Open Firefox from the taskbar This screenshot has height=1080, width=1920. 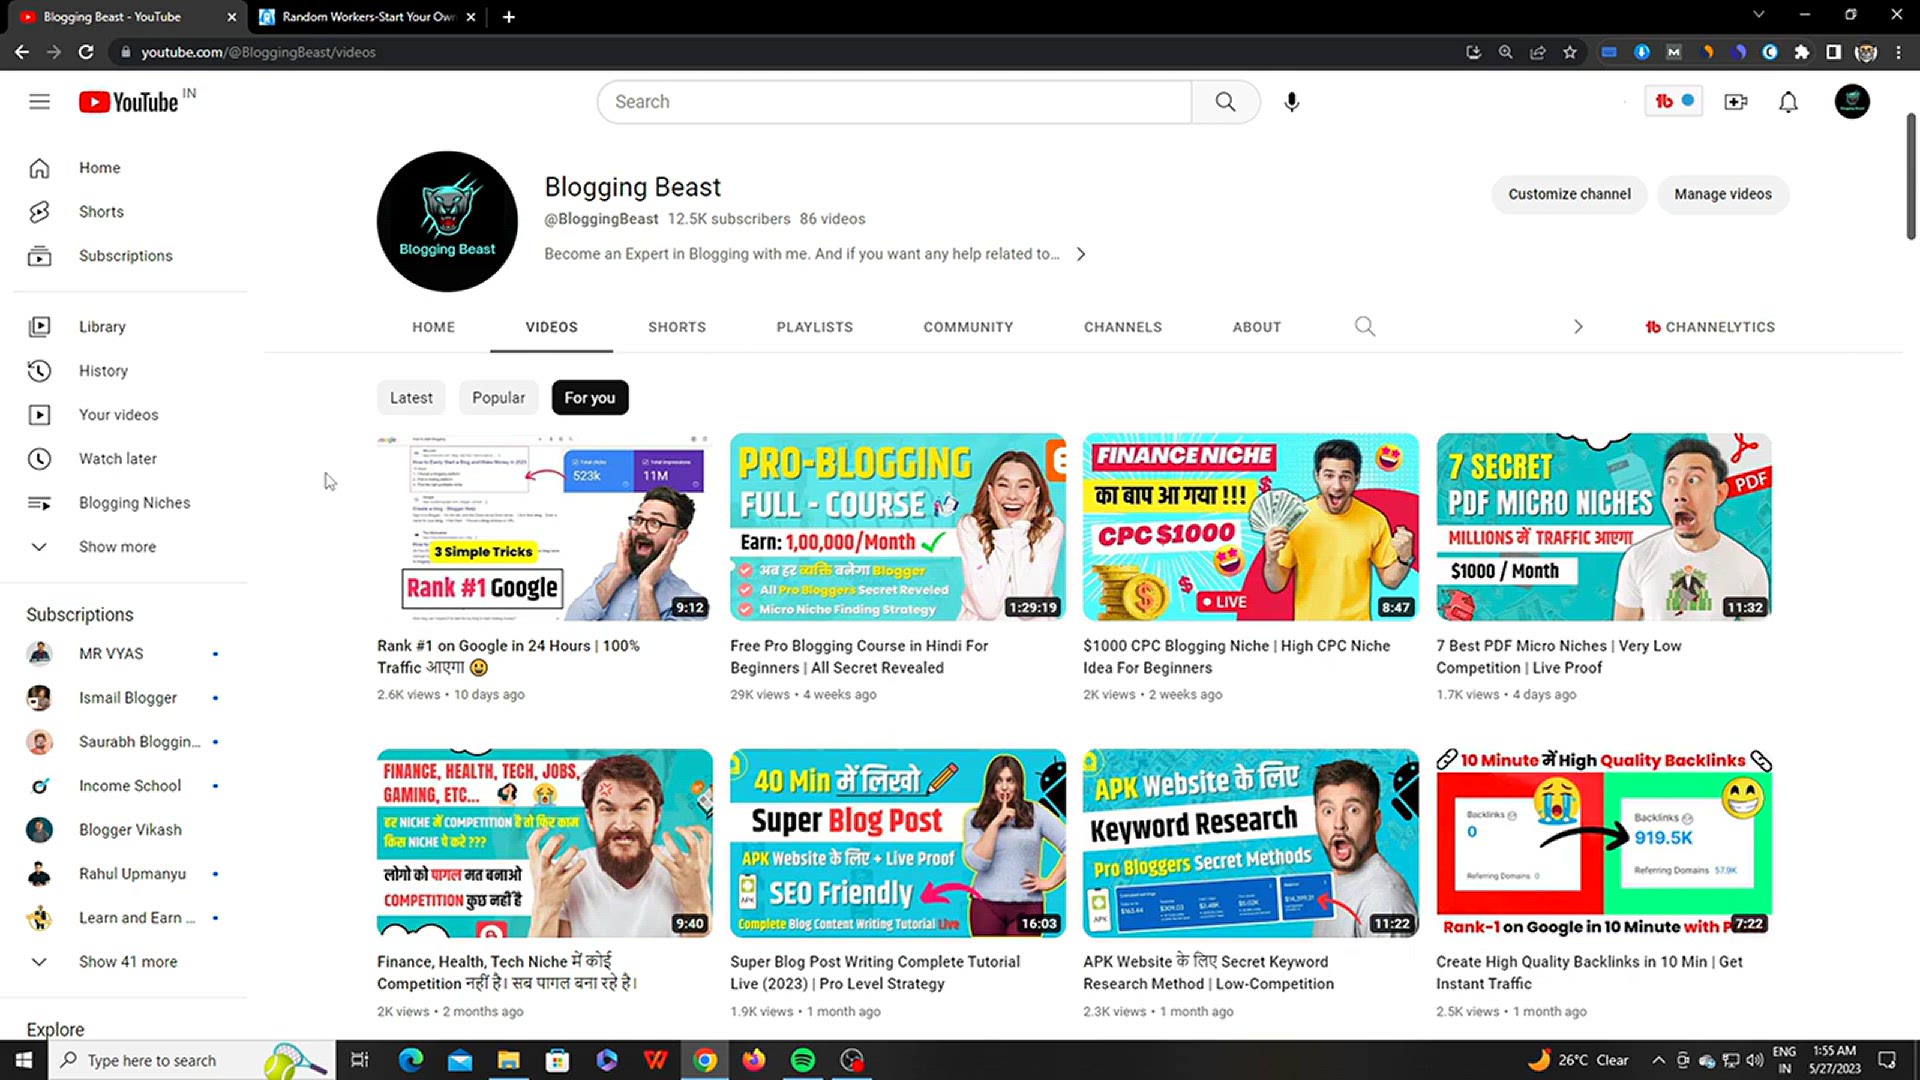753,1060
